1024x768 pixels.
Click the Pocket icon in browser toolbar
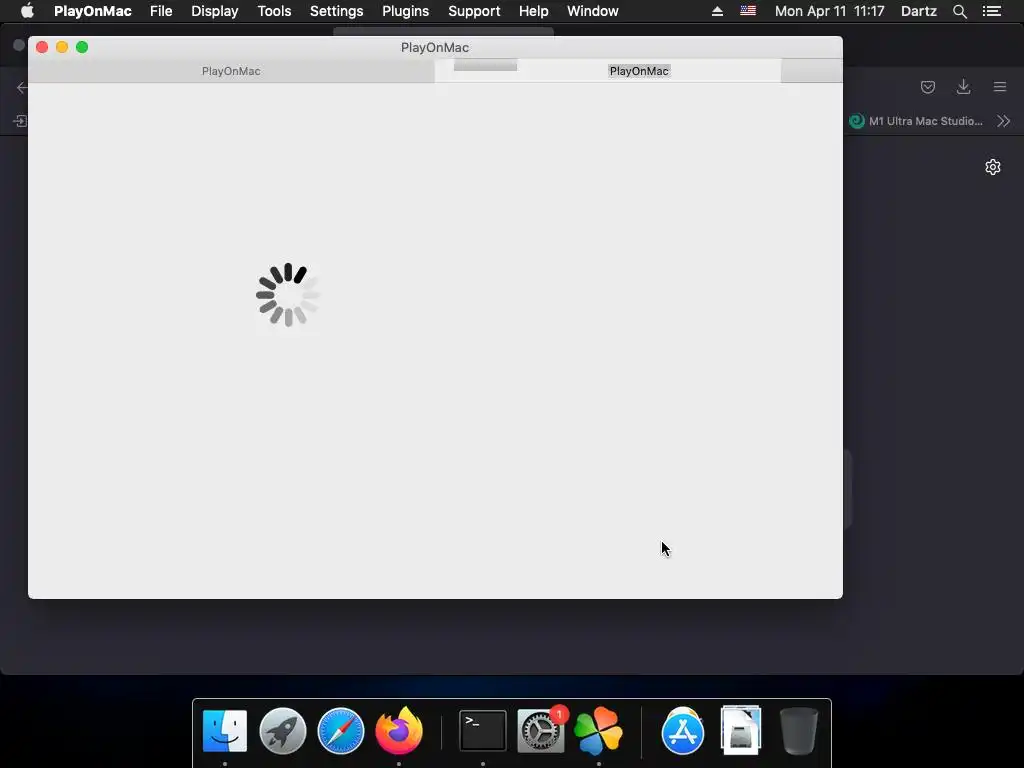pyautogui.click(x=927, y=87)
